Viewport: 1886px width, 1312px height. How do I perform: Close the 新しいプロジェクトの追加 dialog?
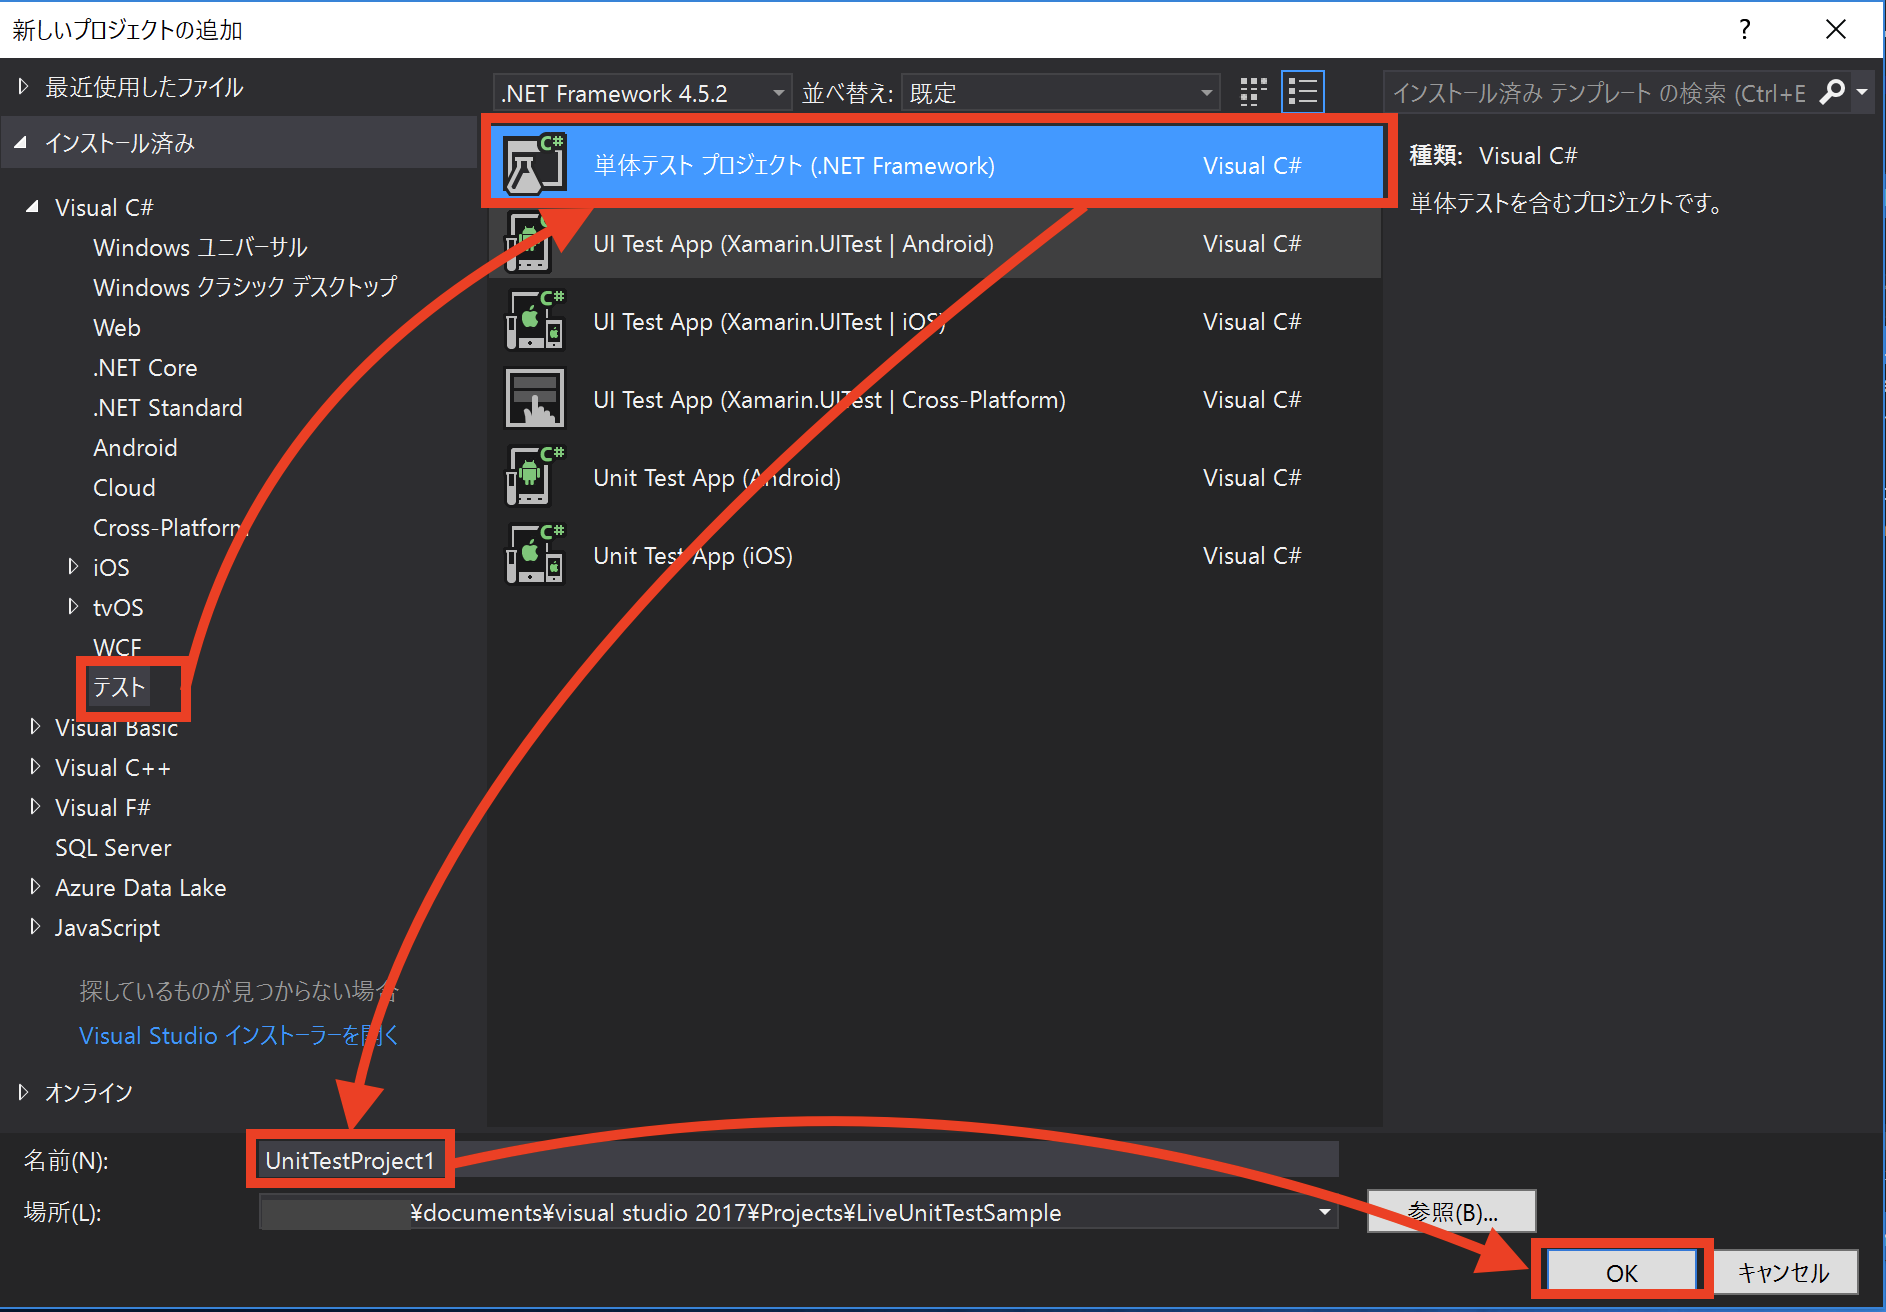pyautogui.click(x=1836, y=29)
